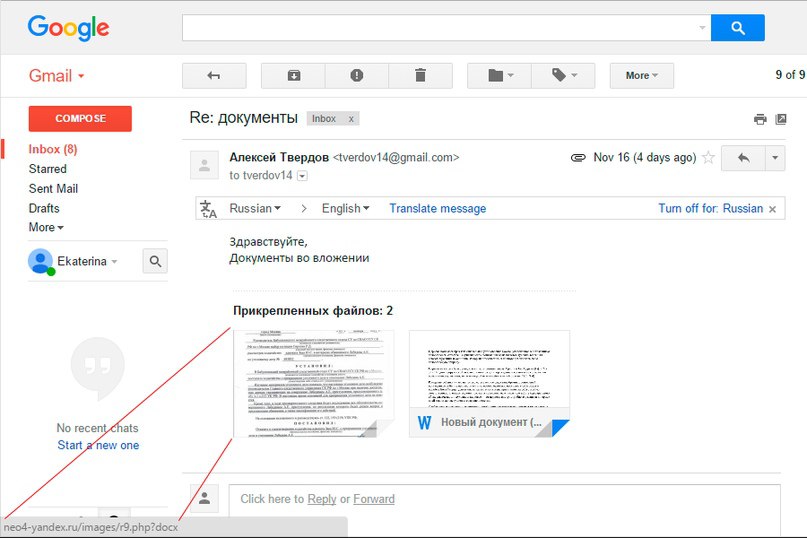Open more reply options dropdown
This screenshot has height=538, width=807.
pyautogui.click(x=775, y=158)
